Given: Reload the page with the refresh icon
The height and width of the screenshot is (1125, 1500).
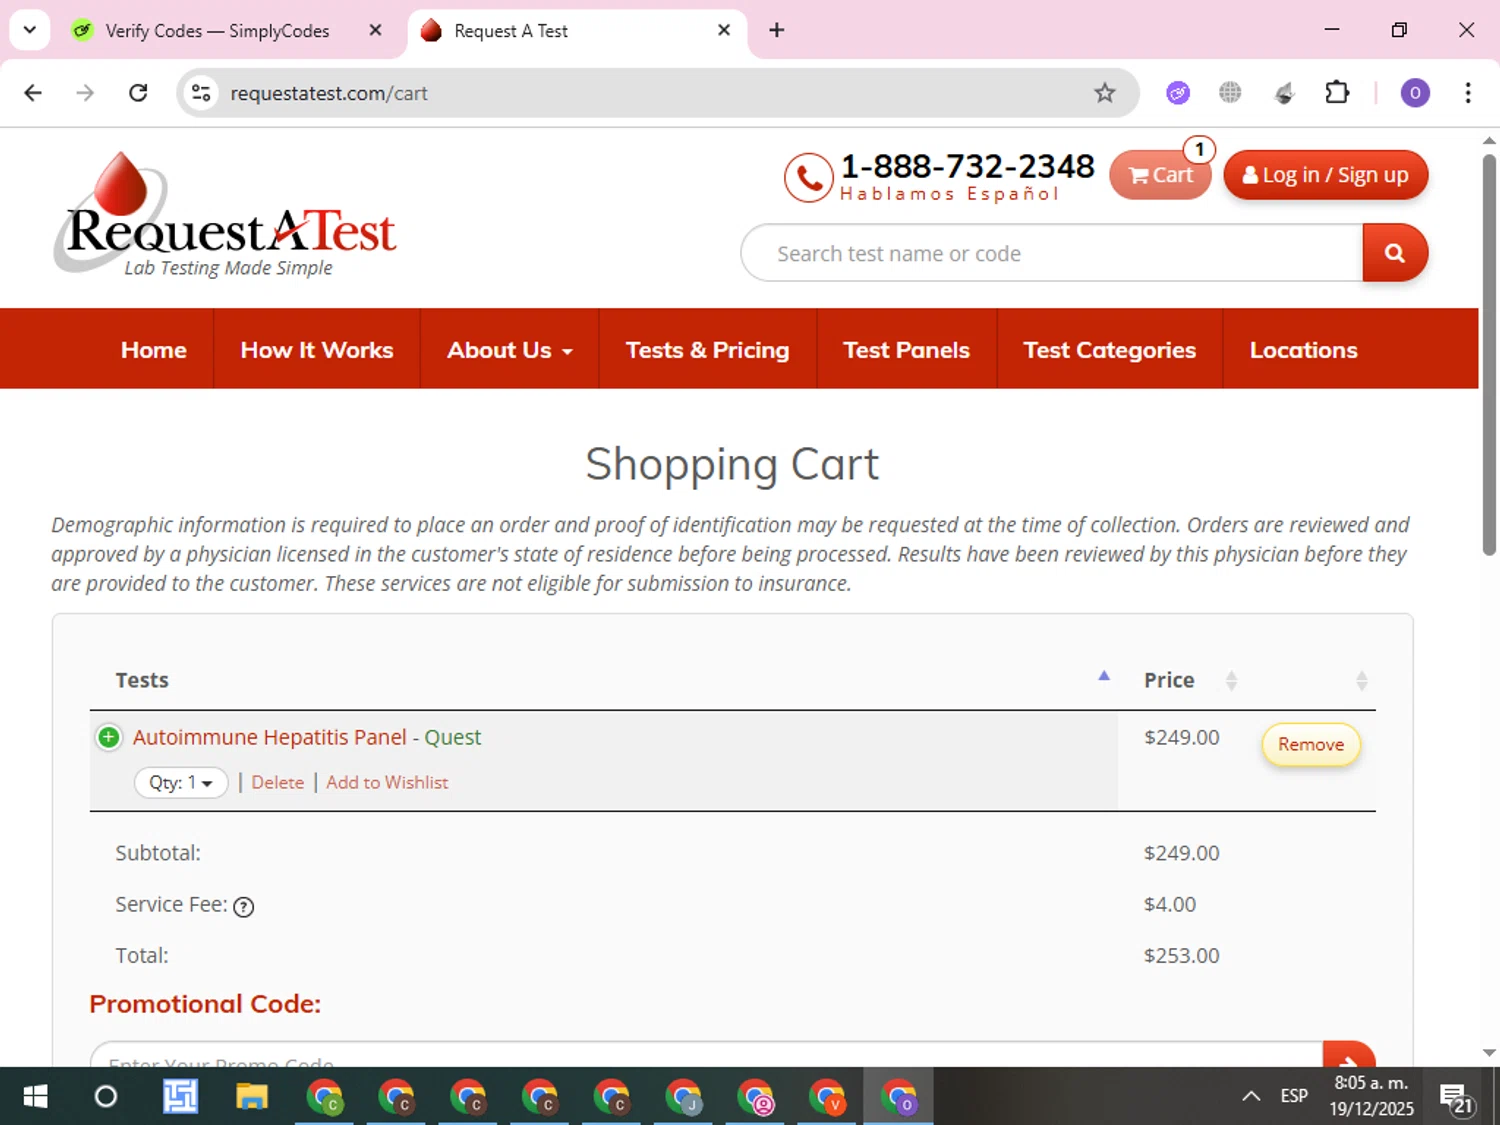Looking at the screenshot, I should (x=138, y=93).
